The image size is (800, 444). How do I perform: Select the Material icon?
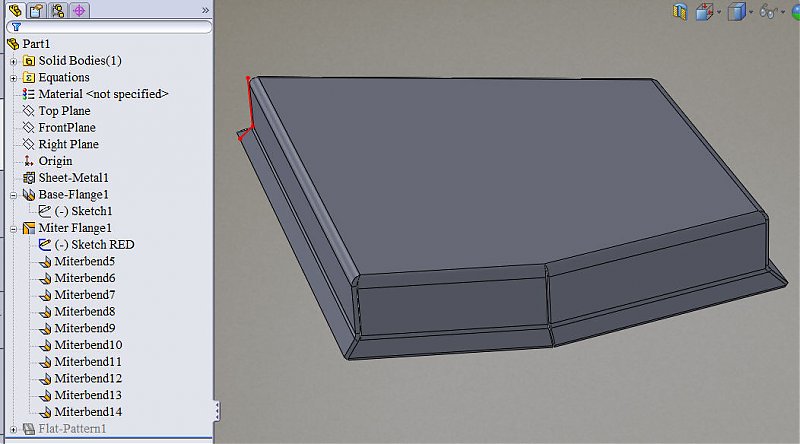pyautogui.click(x=29, y=94)
